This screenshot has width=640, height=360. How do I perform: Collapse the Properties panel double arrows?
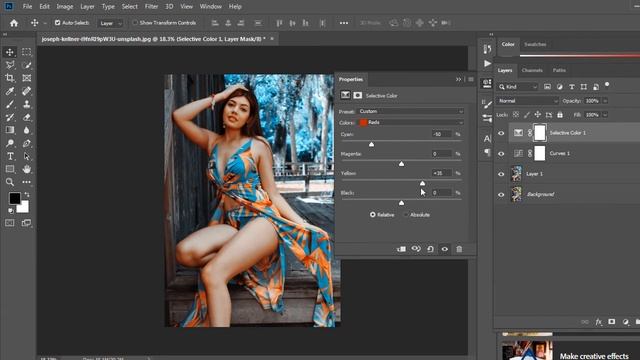(x=458, y=79)
